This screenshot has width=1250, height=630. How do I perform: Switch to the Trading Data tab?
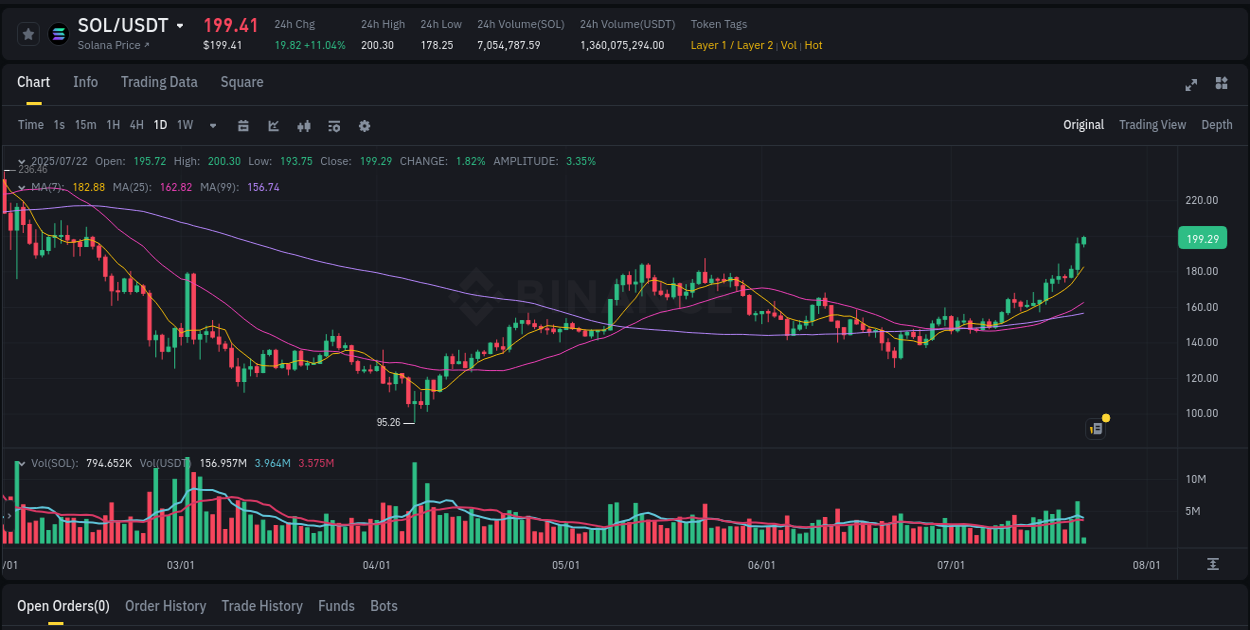click(159, 82)
